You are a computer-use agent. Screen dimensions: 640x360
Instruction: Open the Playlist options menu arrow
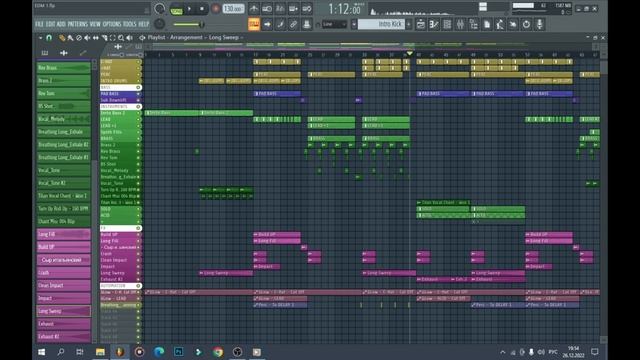pyautogui.click(x=40, y=38)
